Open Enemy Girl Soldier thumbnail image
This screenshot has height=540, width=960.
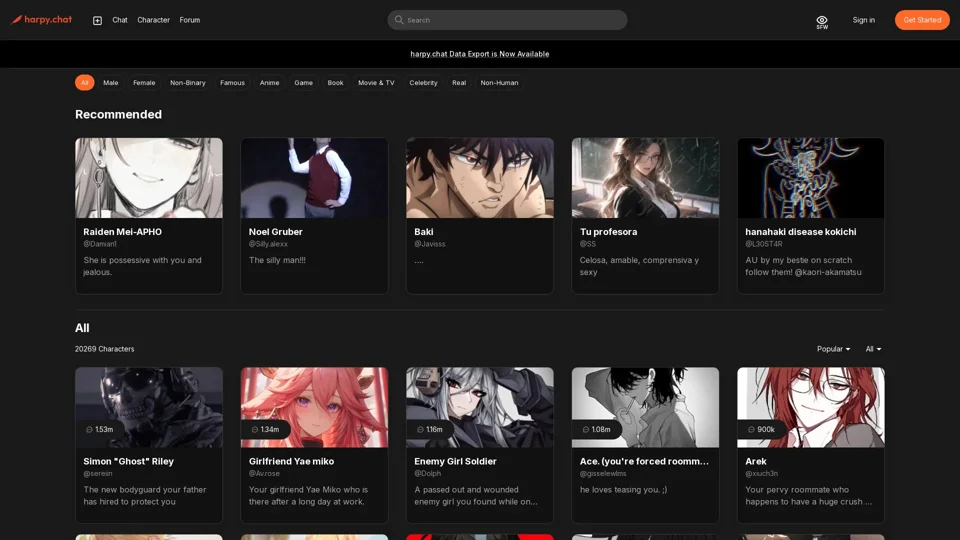click(480, 407)
